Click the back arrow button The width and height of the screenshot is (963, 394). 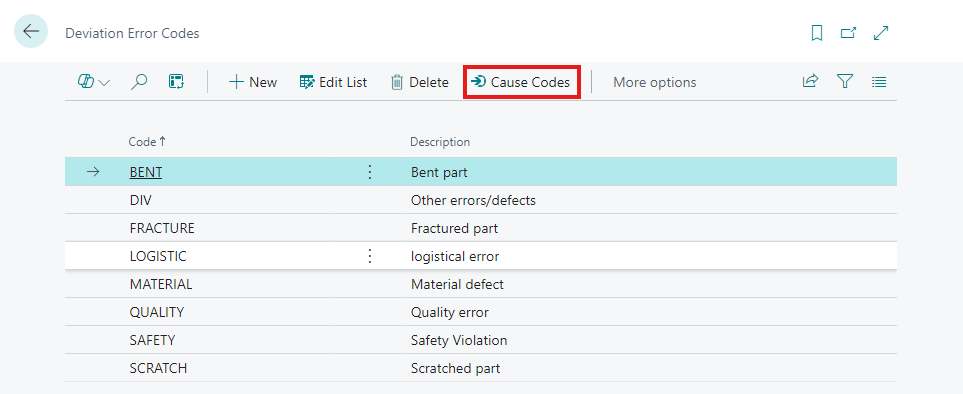(x=31, y=31)
